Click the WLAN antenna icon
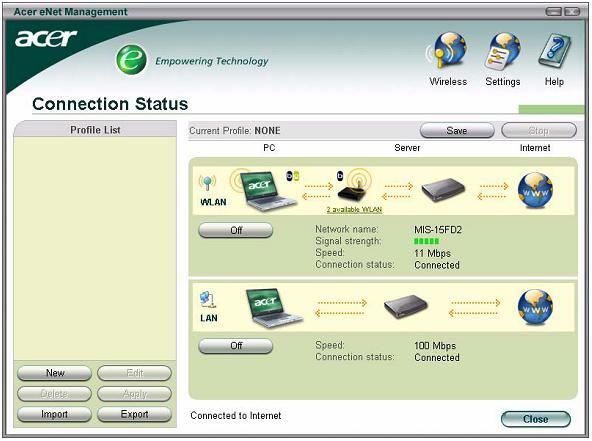Screen dimensions: 592x441 click(207, 183)
